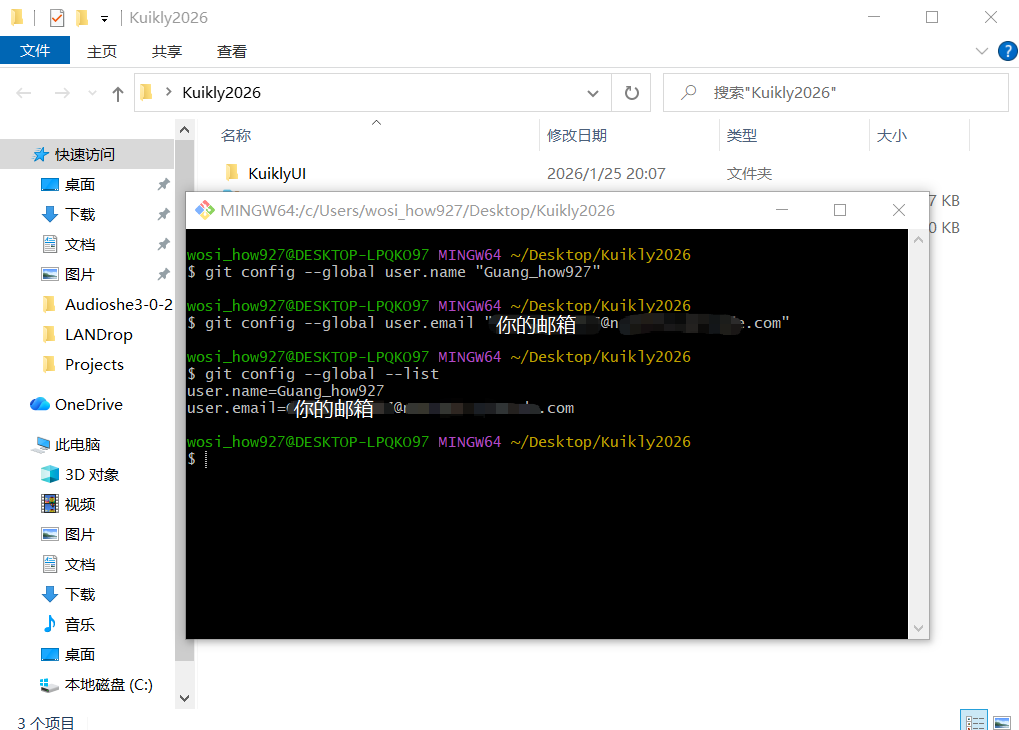Switch to large thumbnails view icon

pos(1002,722)
